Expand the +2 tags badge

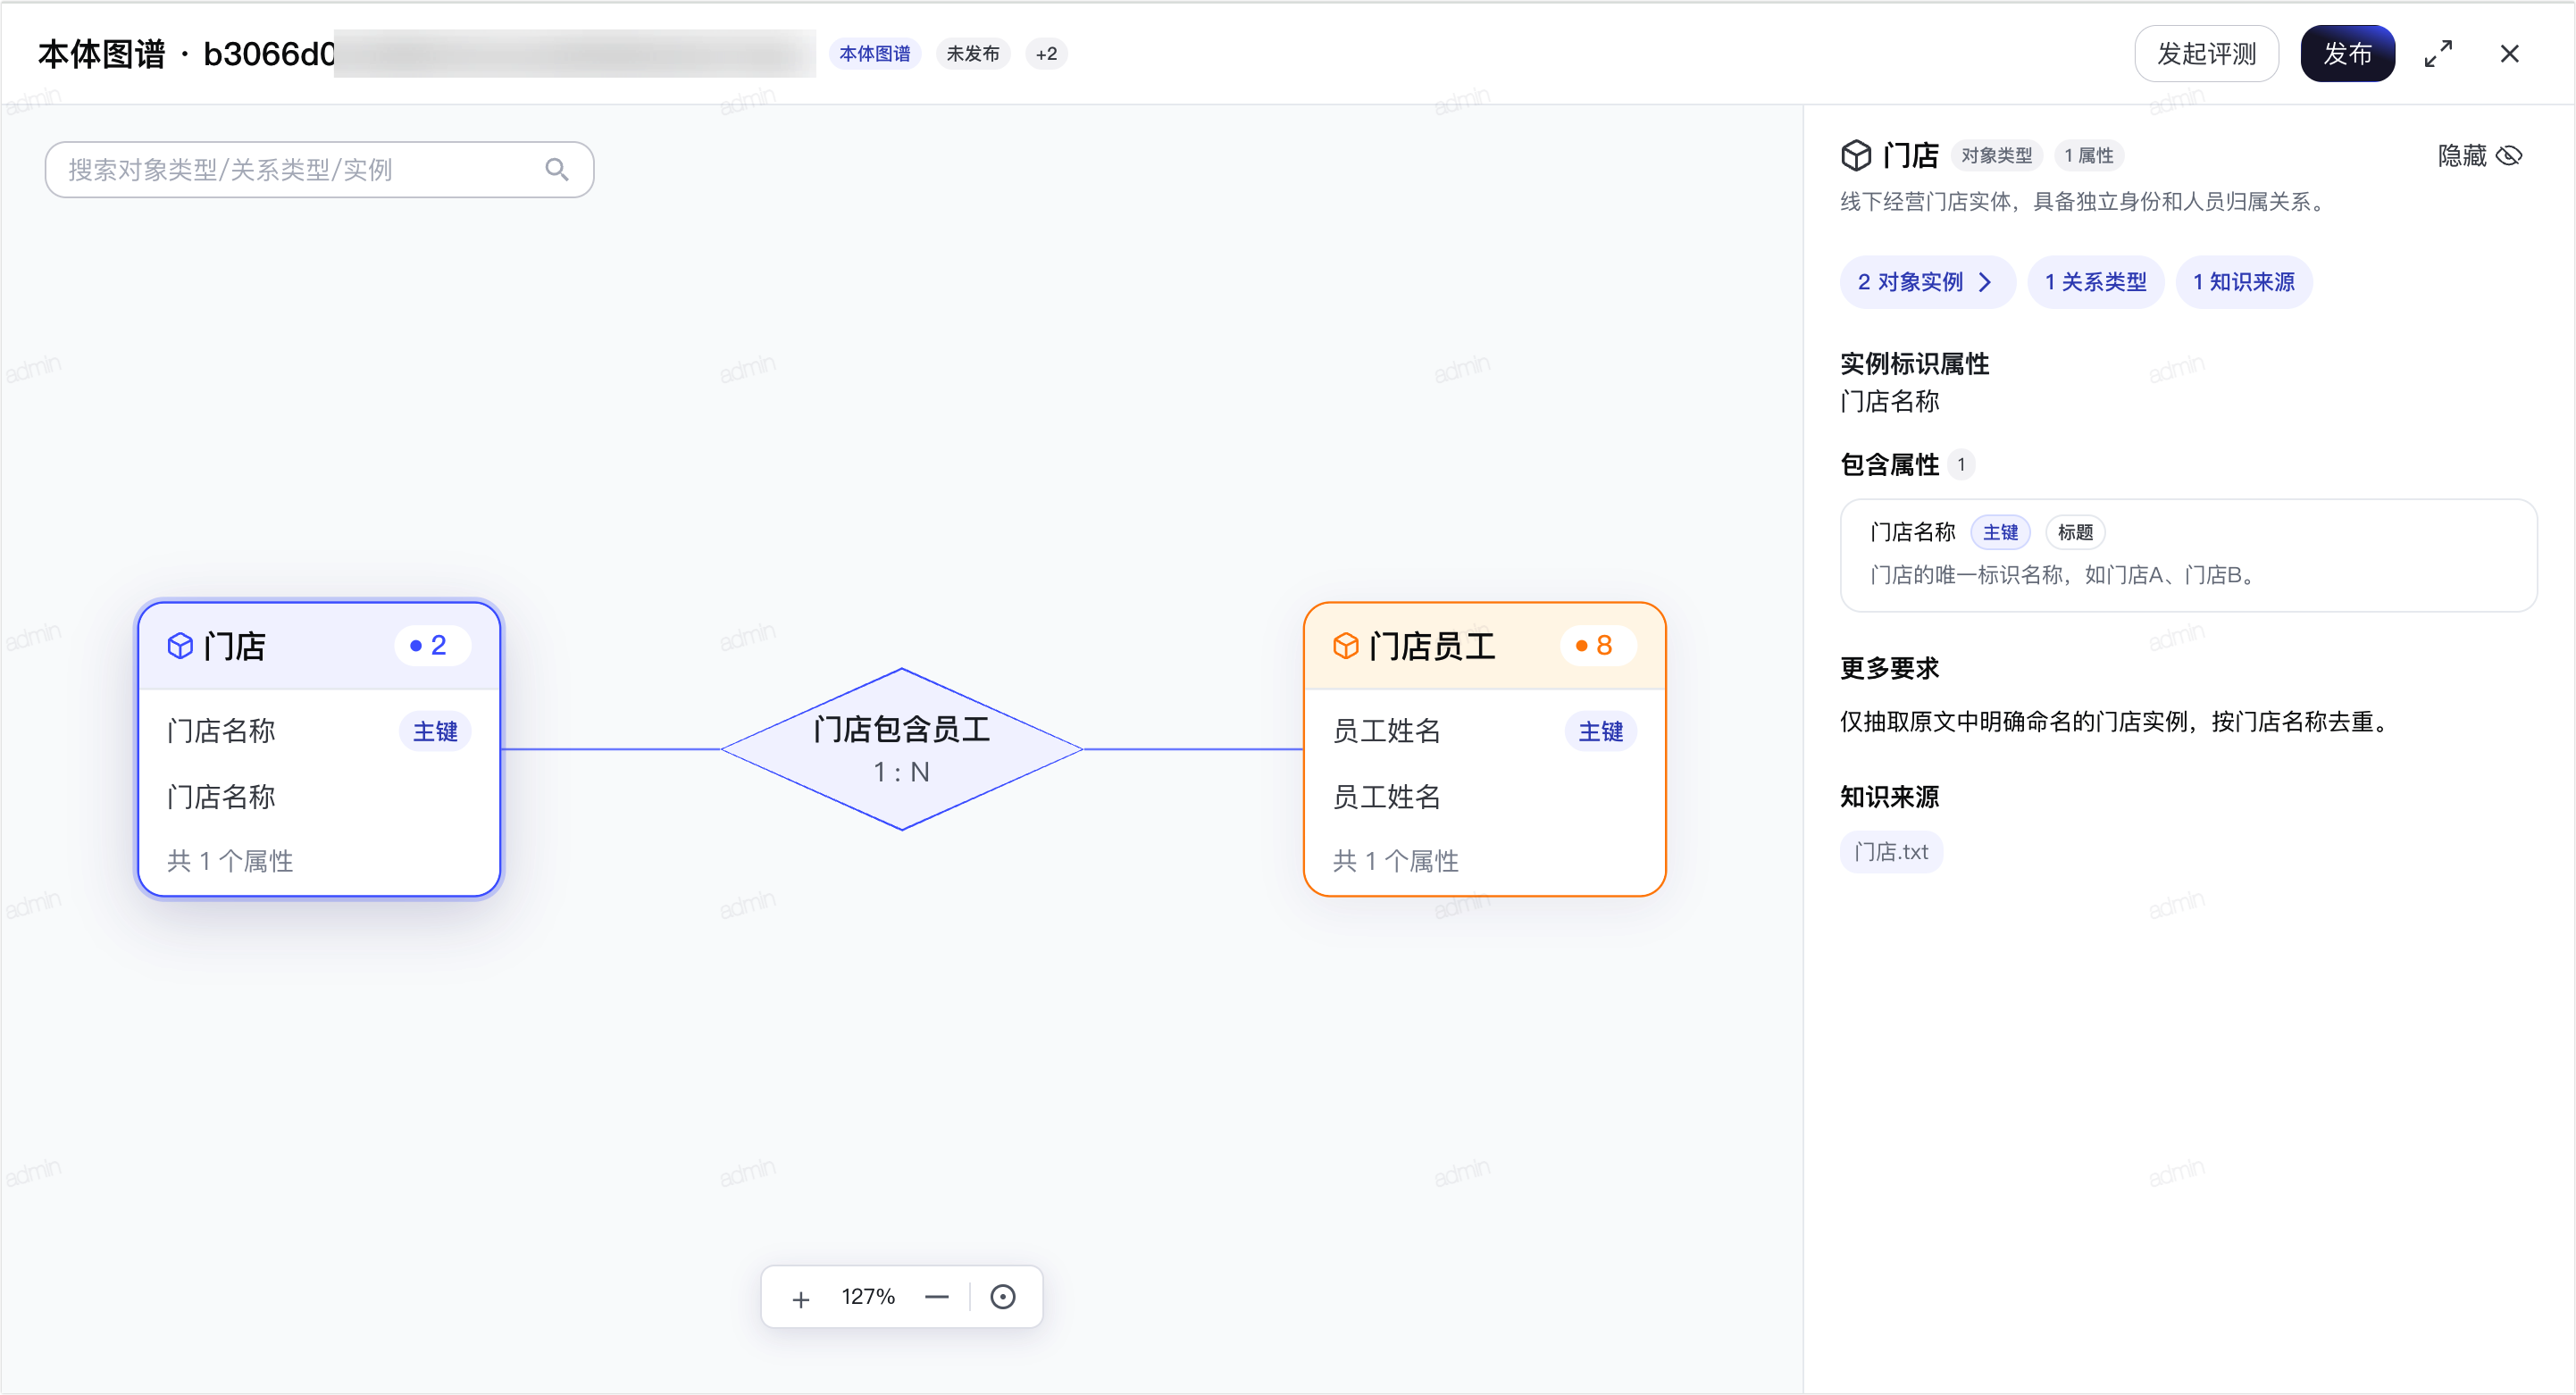(x=1046, y=54)
